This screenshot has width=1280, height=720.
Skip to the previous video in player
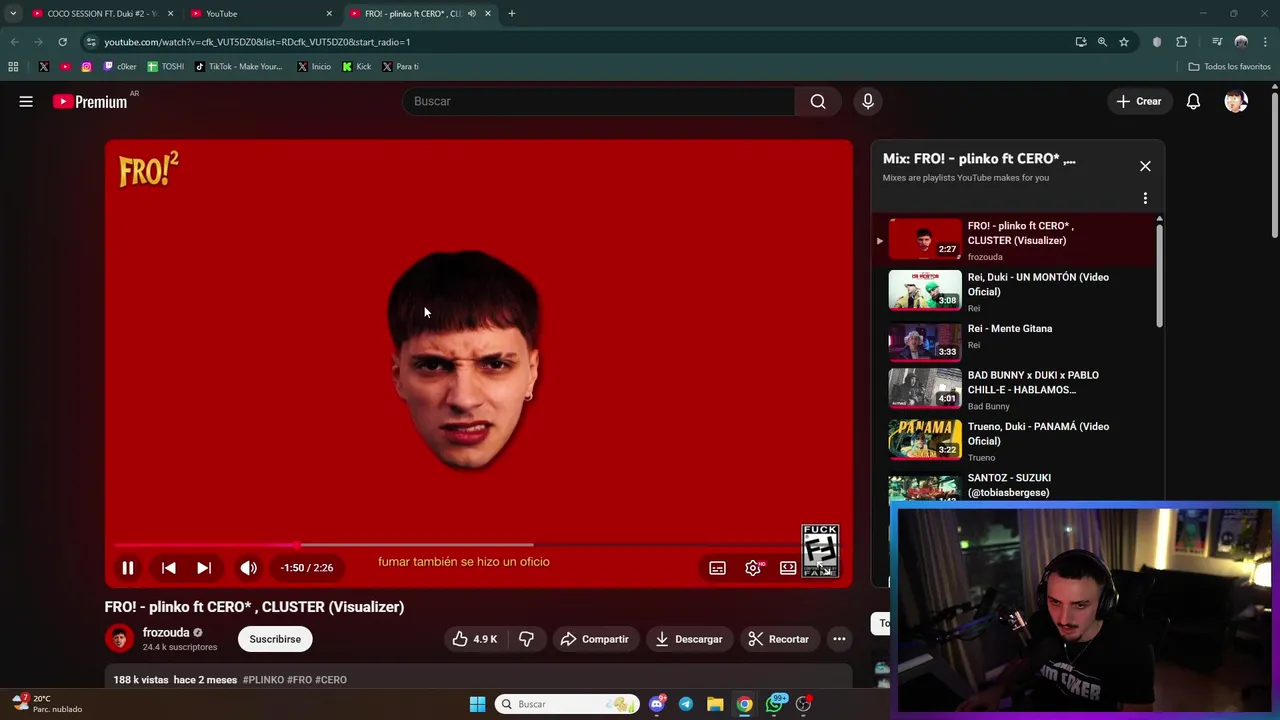tap(168, 568)
